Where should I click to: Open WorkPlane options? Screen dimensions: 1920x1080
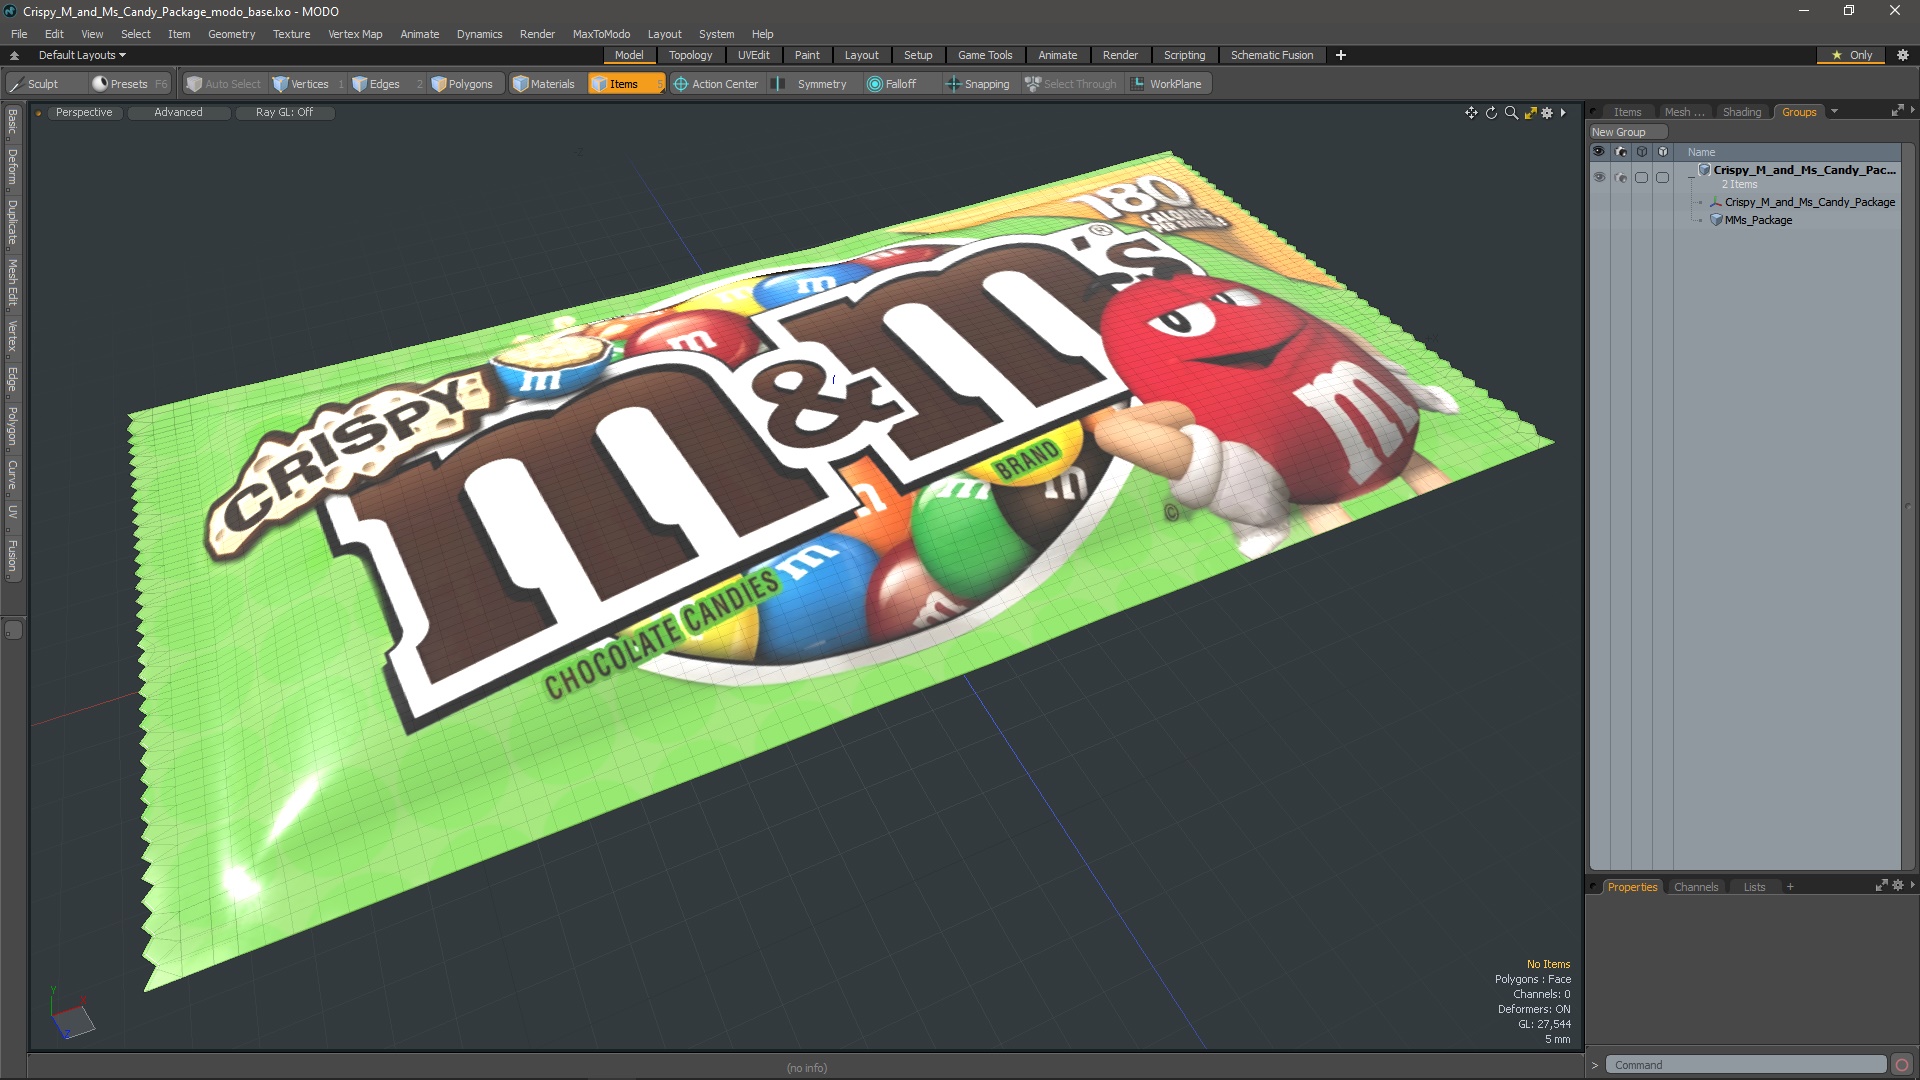[1168, 84]
